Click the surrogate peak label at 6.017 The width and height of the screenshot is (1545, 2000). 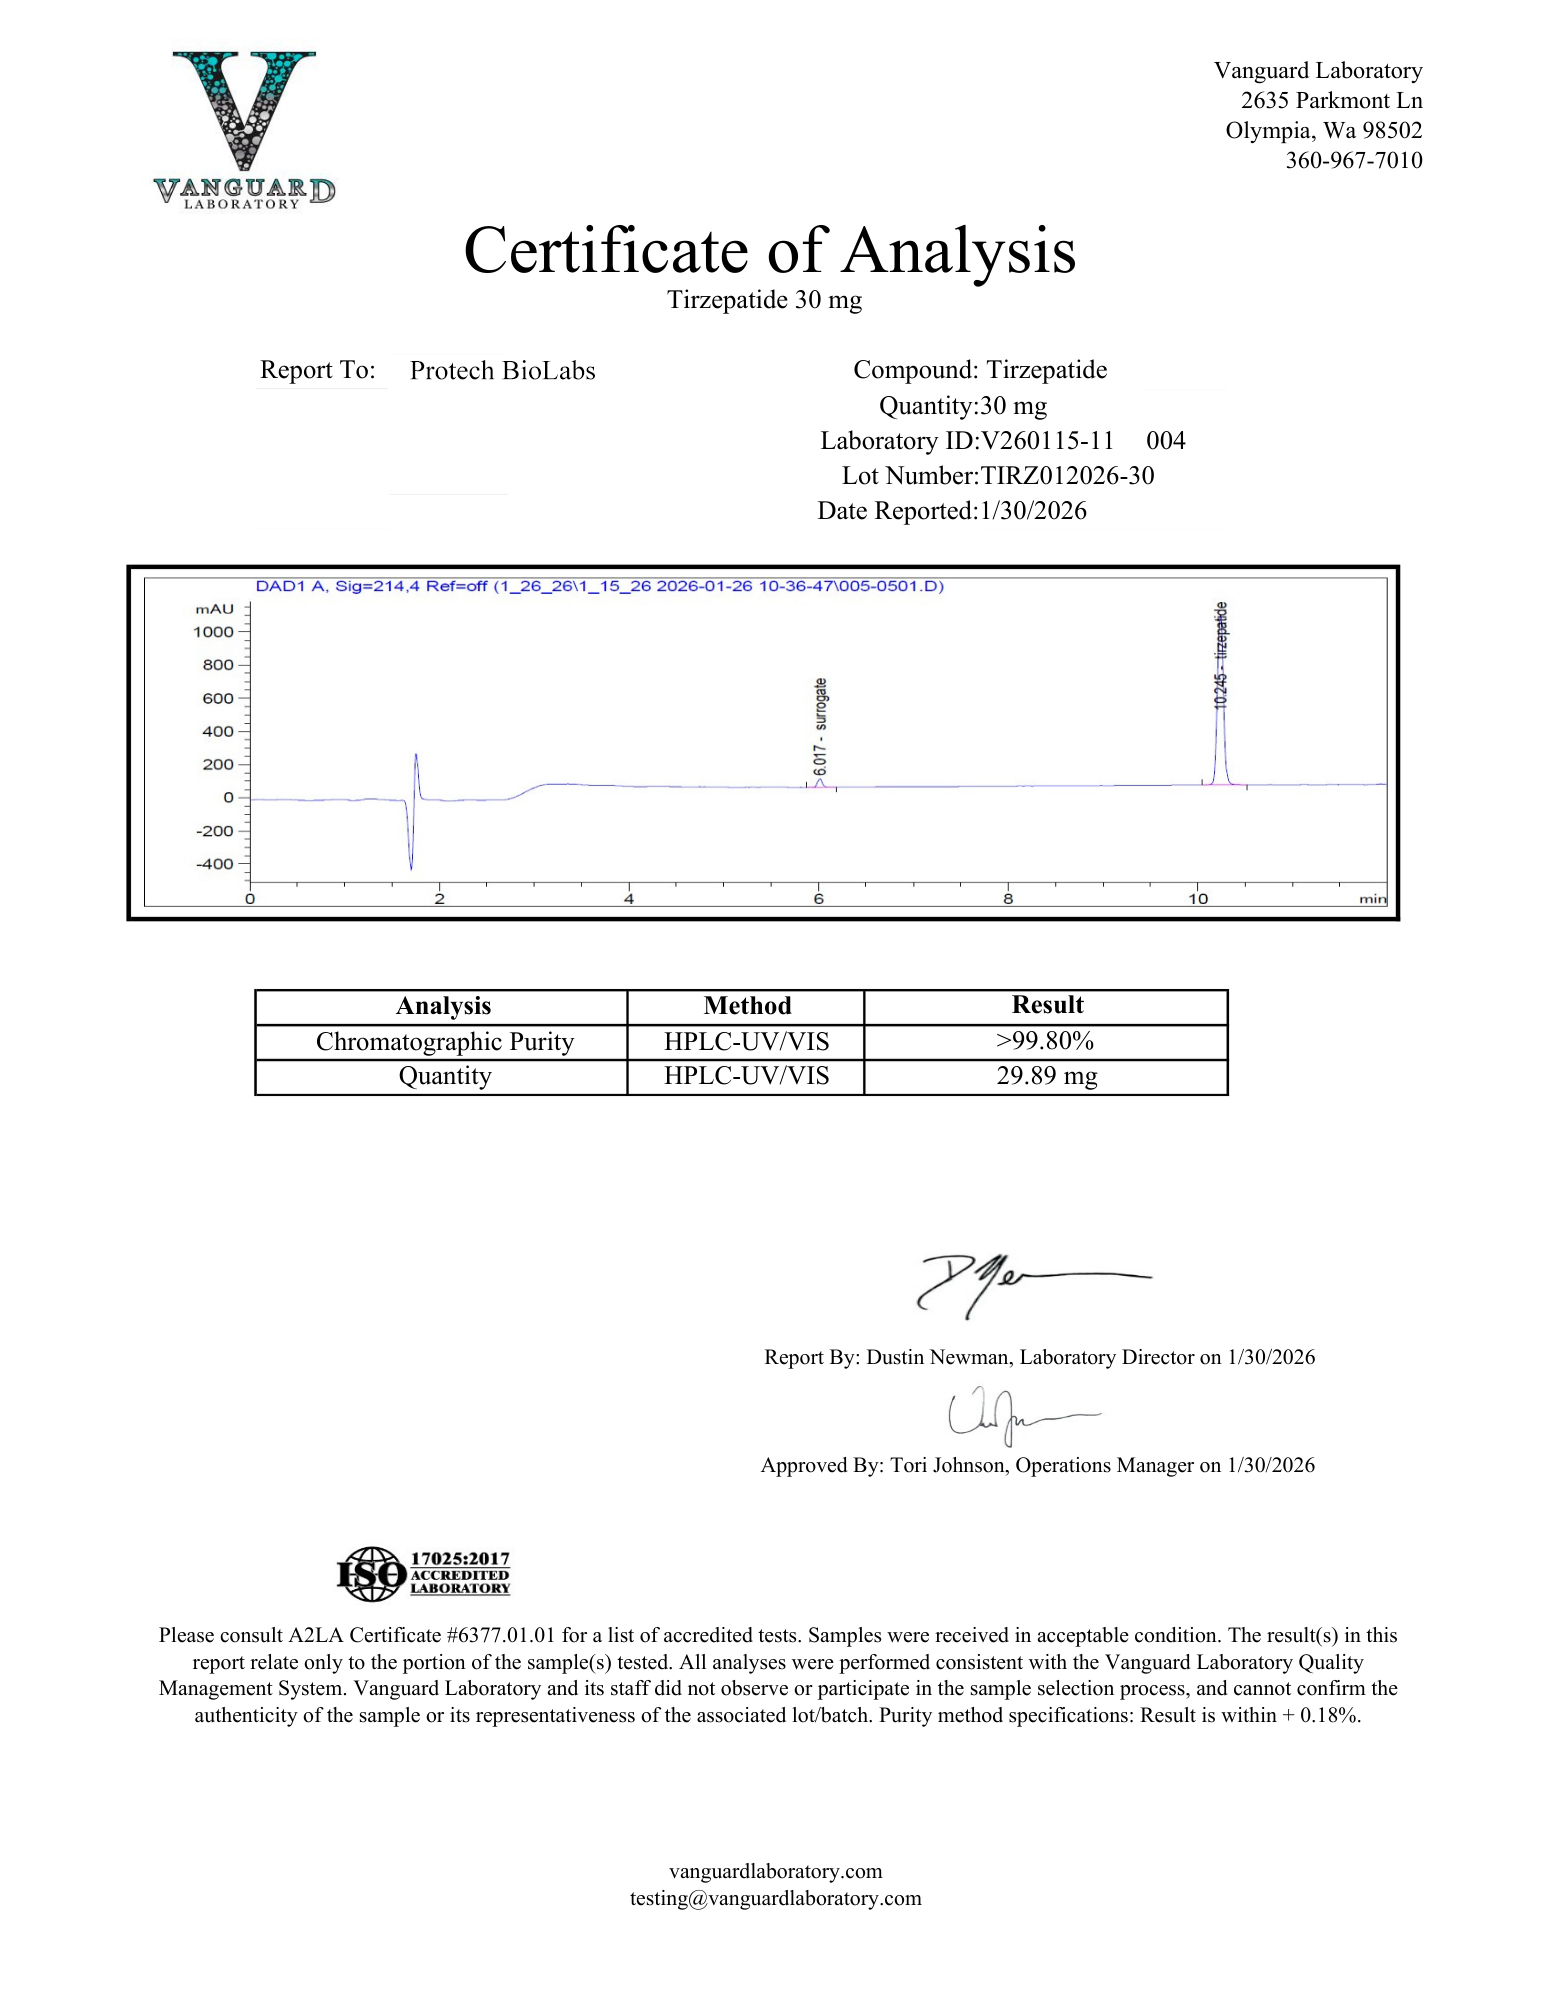(x=820, y=727)
